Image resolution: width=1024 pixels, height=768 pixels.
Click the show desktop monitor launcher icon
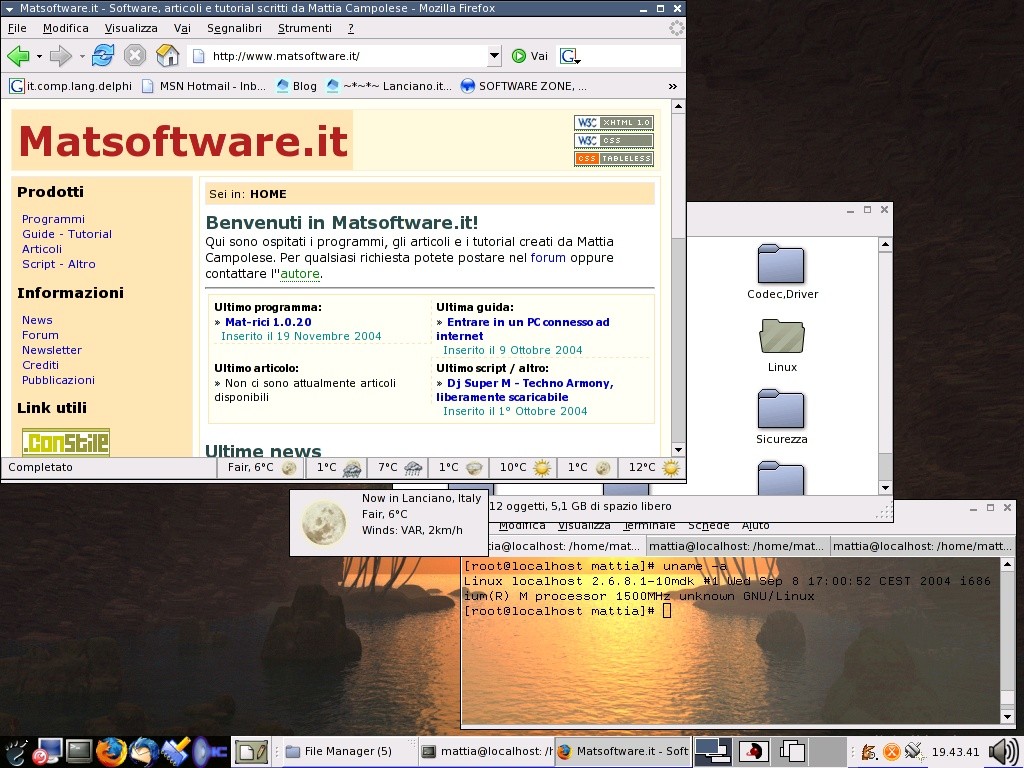48,752
